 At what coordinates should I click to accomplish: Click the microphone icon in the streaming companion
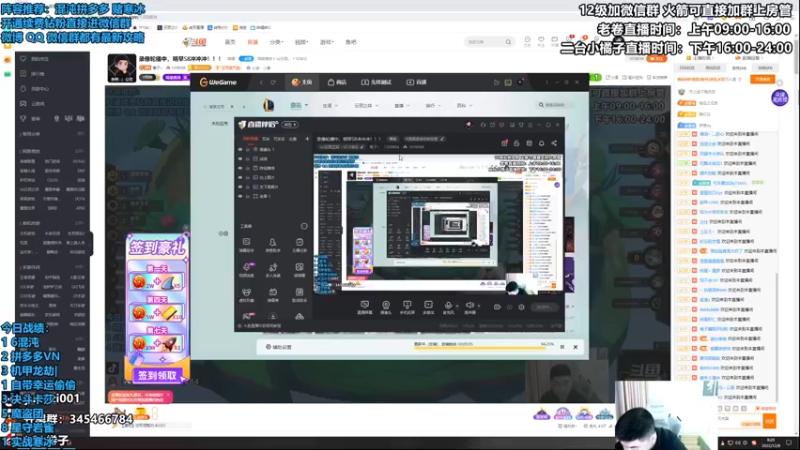(448, 307)
